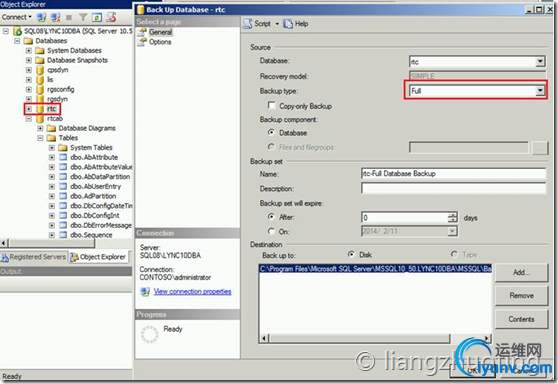558x384 pixels.
Task: Click the Help toolbar button label
Action: point(301,24)
